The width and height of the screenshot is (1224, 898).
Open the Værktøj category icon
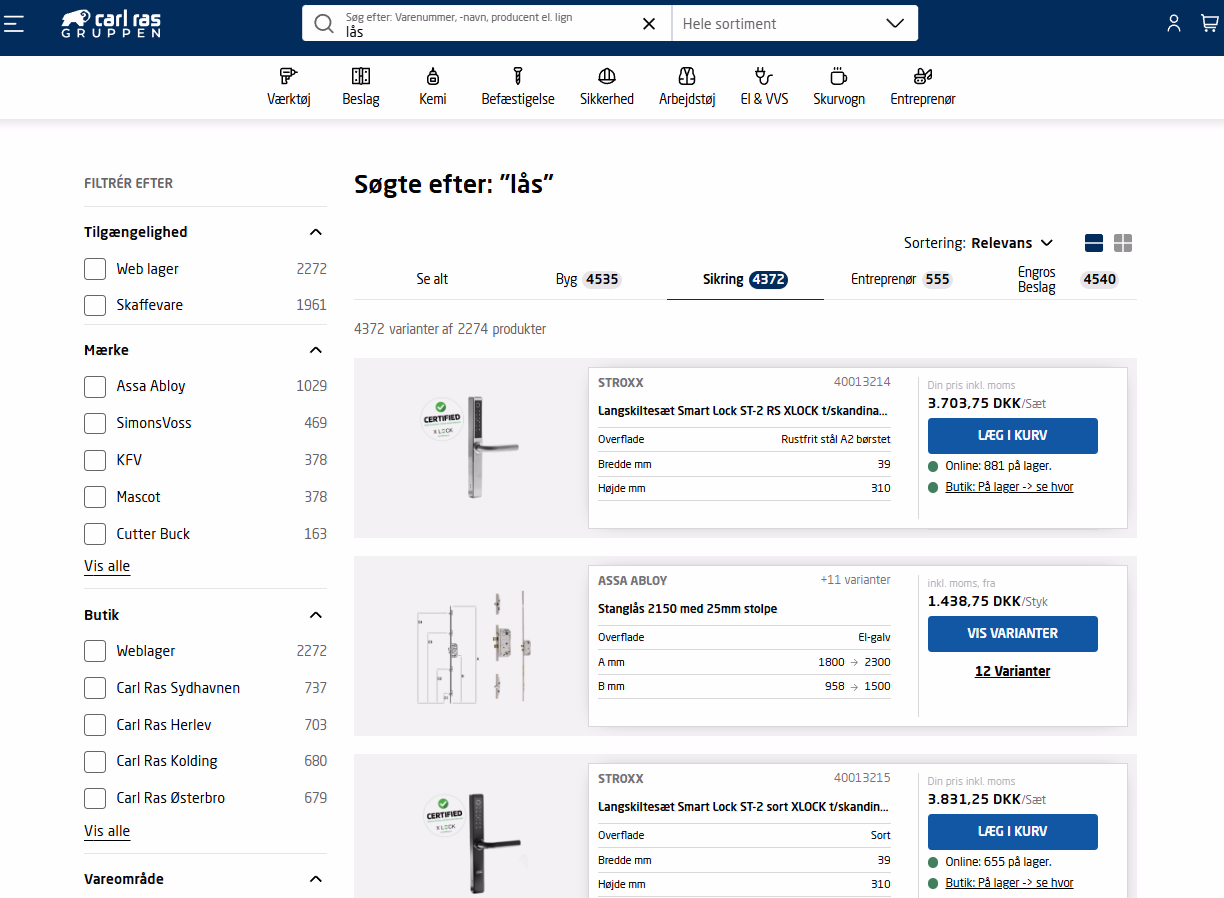(288, 76)
